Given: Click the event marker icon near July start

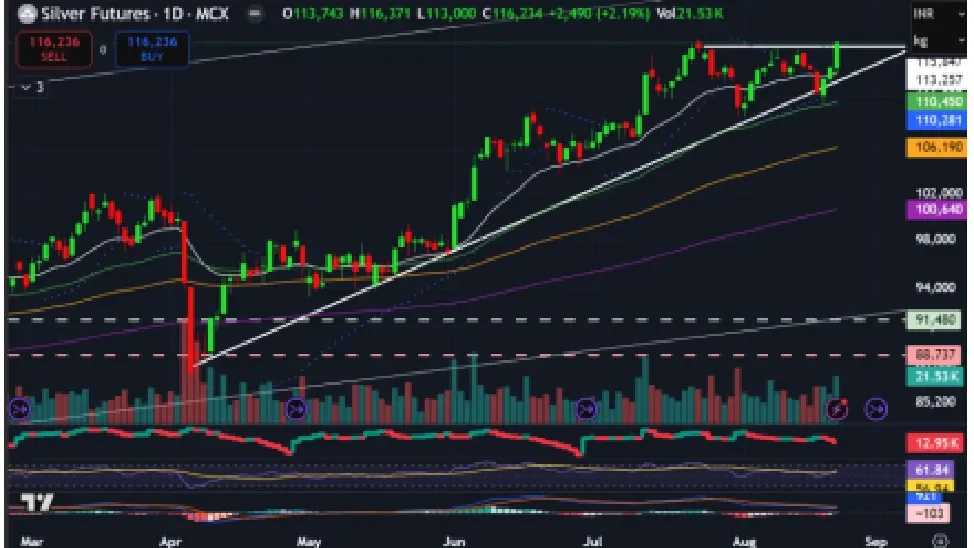Looking at the screenshot, I should [586, 409].
